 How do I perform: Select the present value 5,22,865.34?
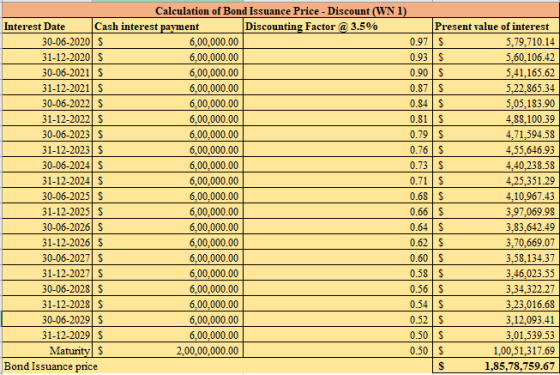(x=496, y=88)
